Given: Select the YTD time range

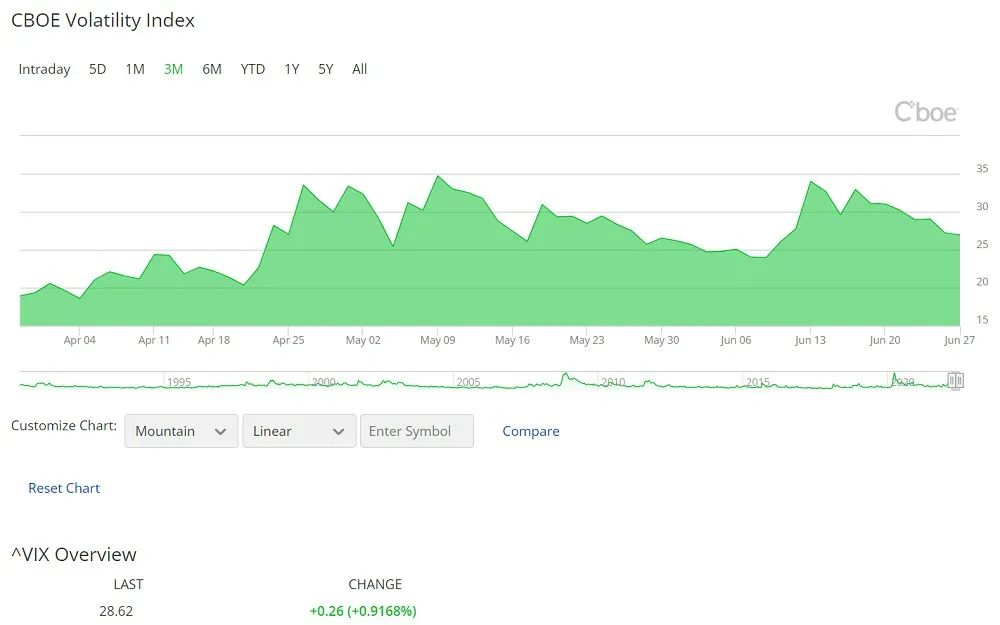Looking at the screenshot, I should pyautogui.click(x=253, y=69).
